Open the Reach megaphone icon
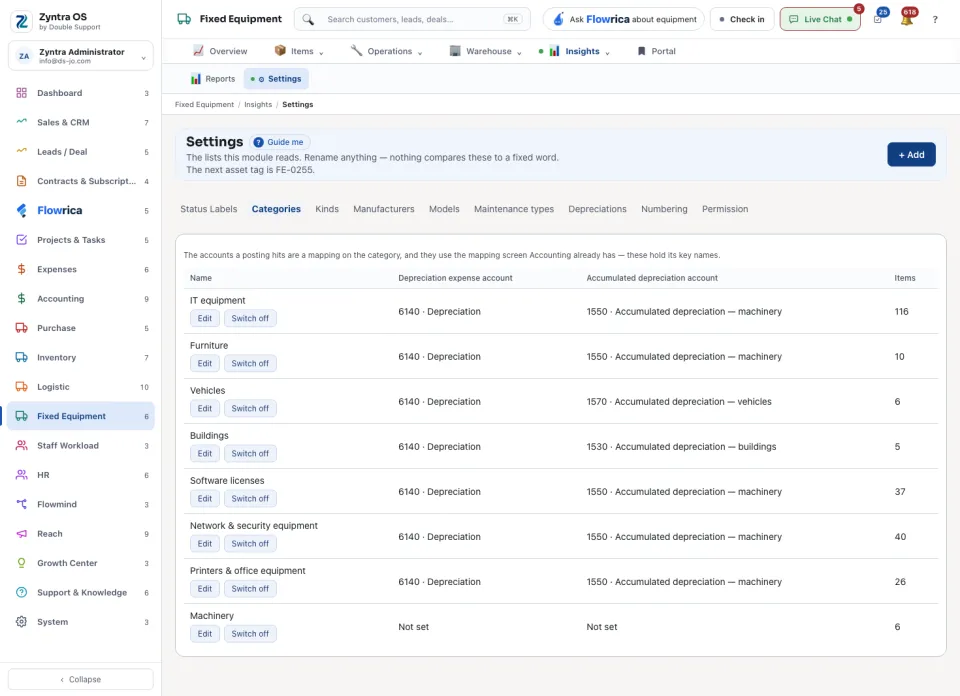 pos(21,534)
